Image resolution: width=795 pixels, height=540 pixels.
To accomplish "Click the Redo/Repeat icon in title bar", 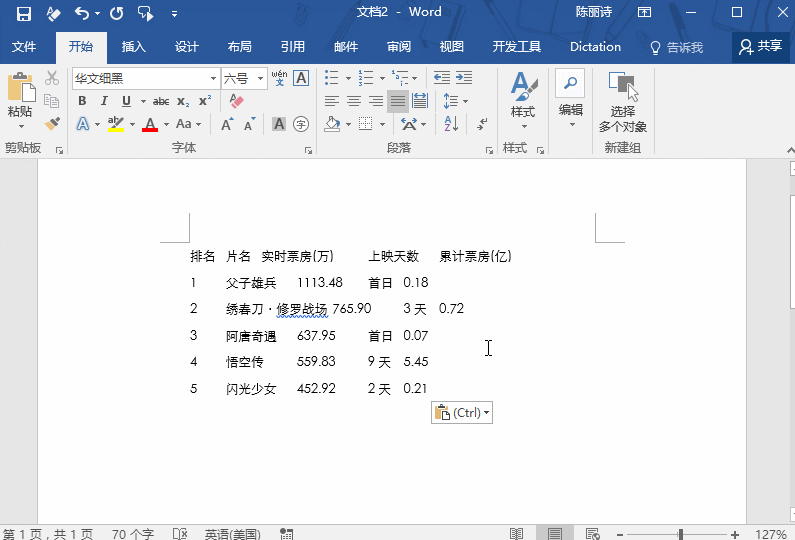I will coord(117,13).
